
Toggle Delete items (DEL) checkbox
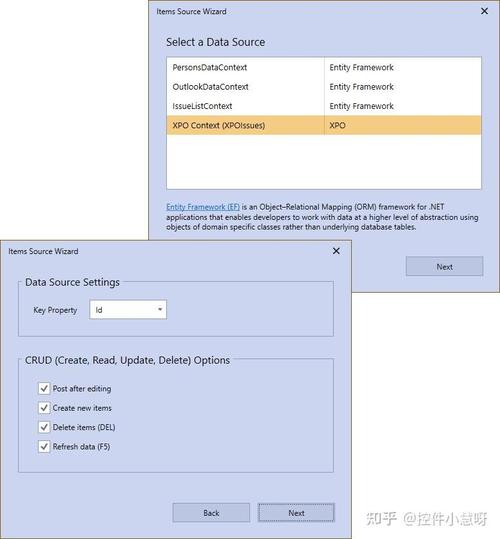[44, 427]
